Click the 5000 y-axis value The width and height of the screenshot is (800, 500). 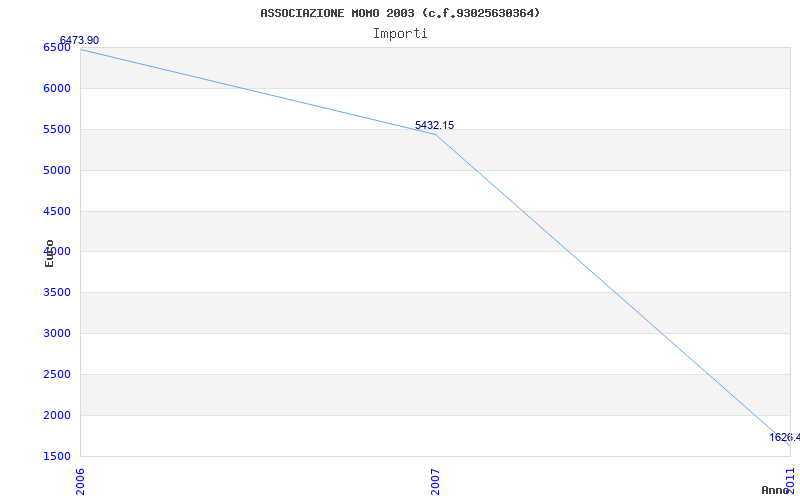[x=57, y=170]
